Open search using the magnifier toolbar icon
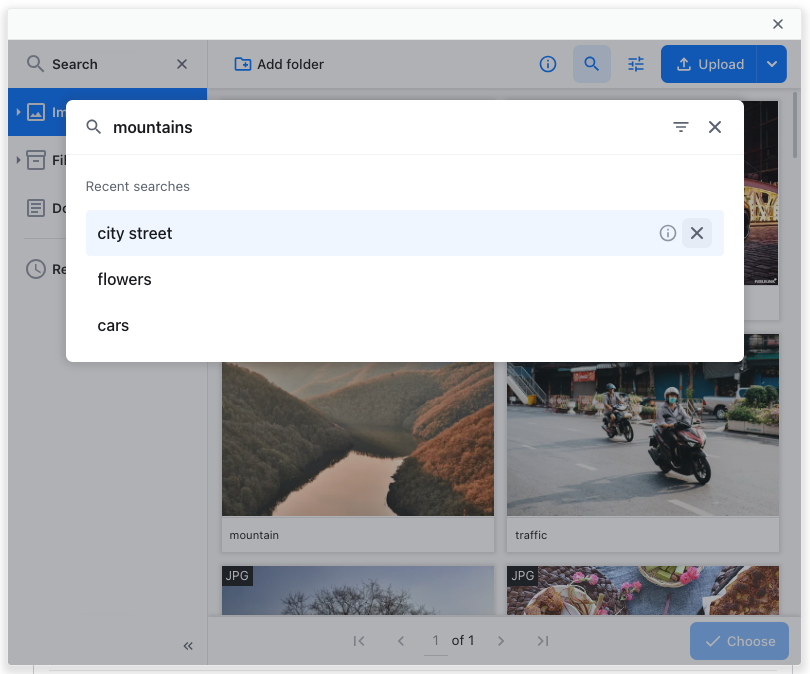This screenshot has width=810, height=674. pyautogui.click(x=592, y=63)
